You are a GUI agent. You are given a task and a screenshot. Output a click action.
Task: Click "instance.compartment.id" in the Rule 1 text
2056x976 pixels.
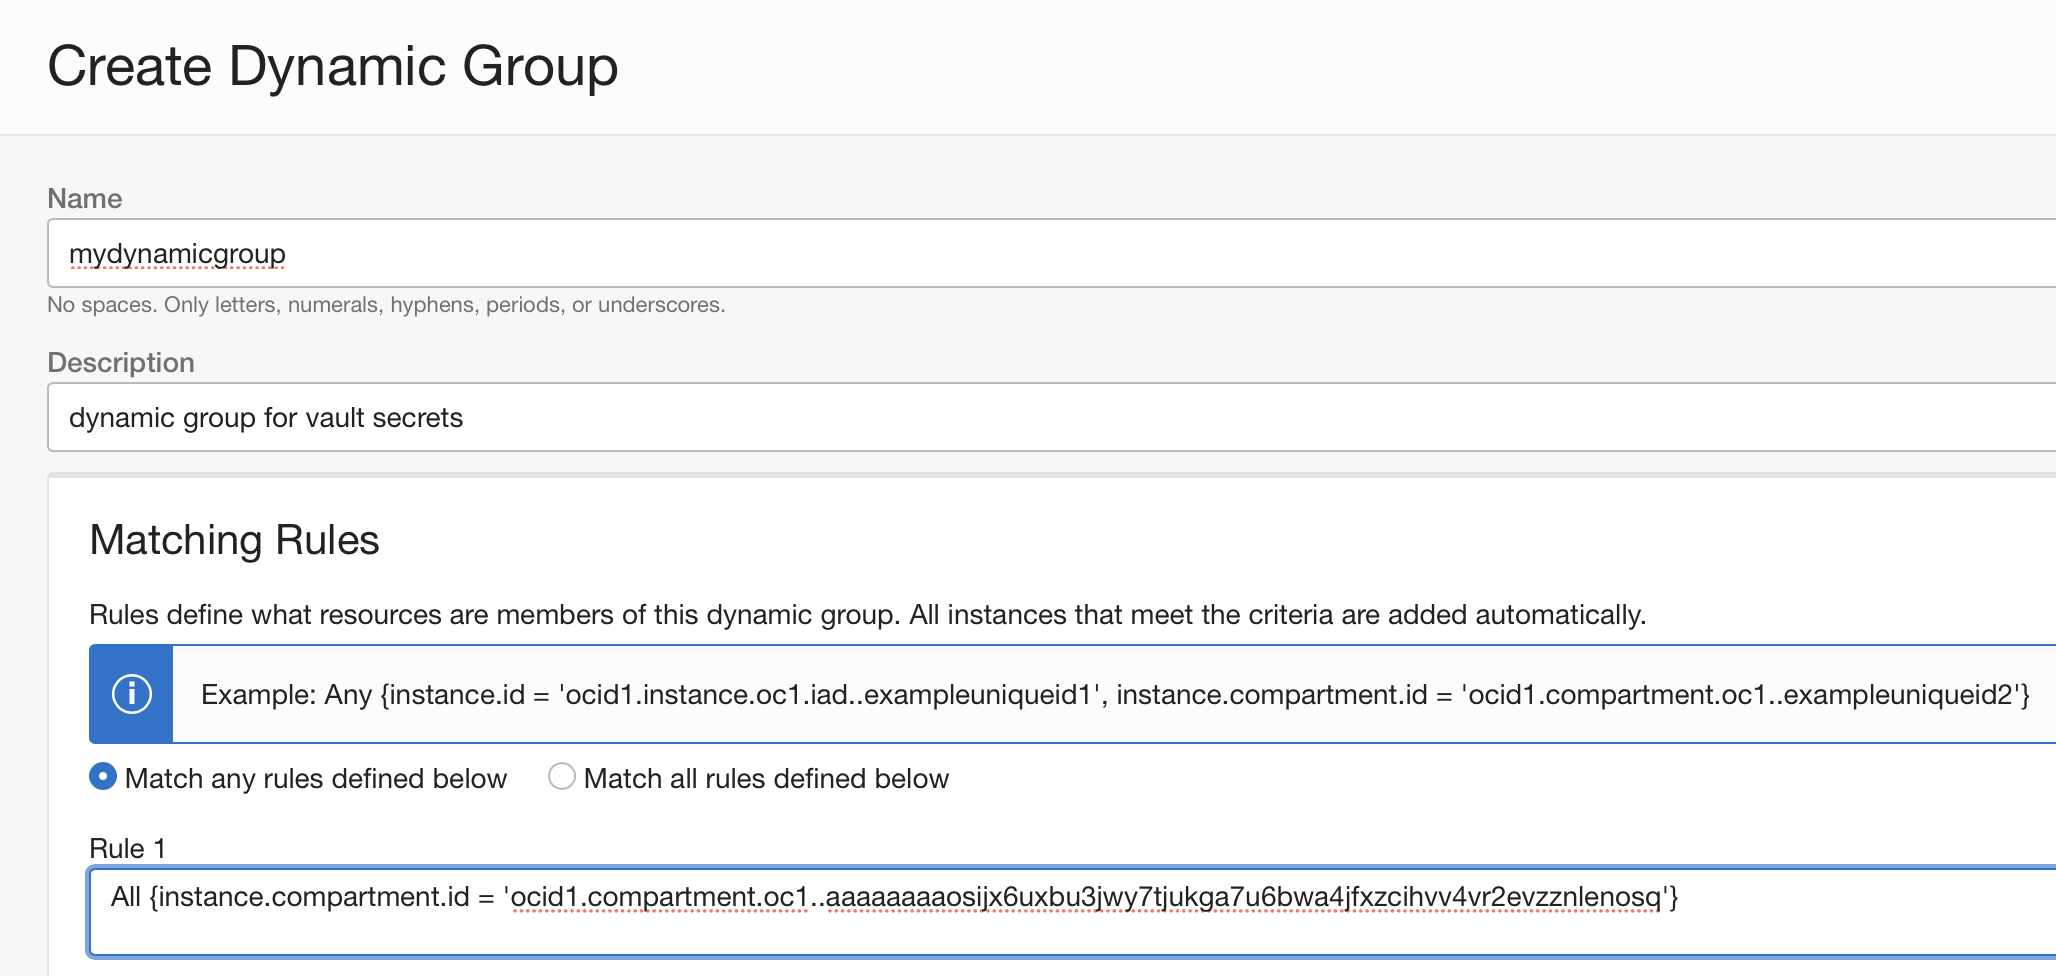click(314, 897)
